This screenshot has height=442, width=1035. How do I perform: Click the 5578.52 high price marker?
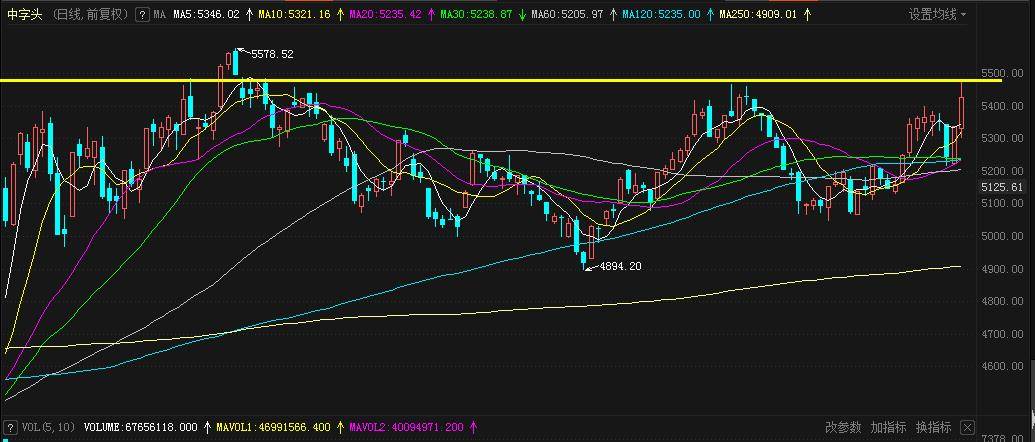[272, 55]
